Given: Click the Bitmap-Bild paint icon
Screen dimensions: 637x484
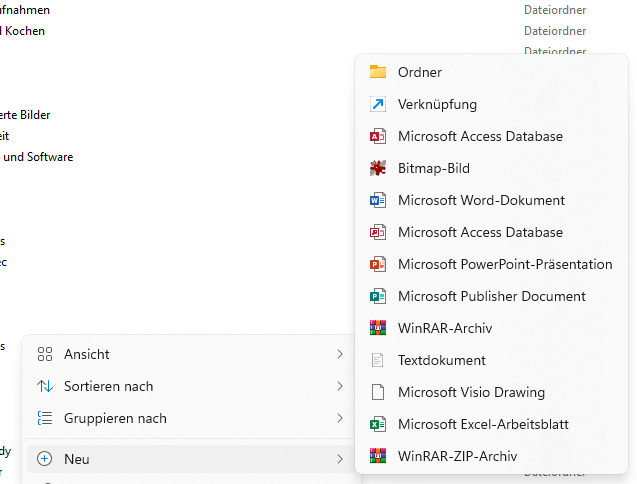Looking at the screenshot, I should tap(377, 168).
